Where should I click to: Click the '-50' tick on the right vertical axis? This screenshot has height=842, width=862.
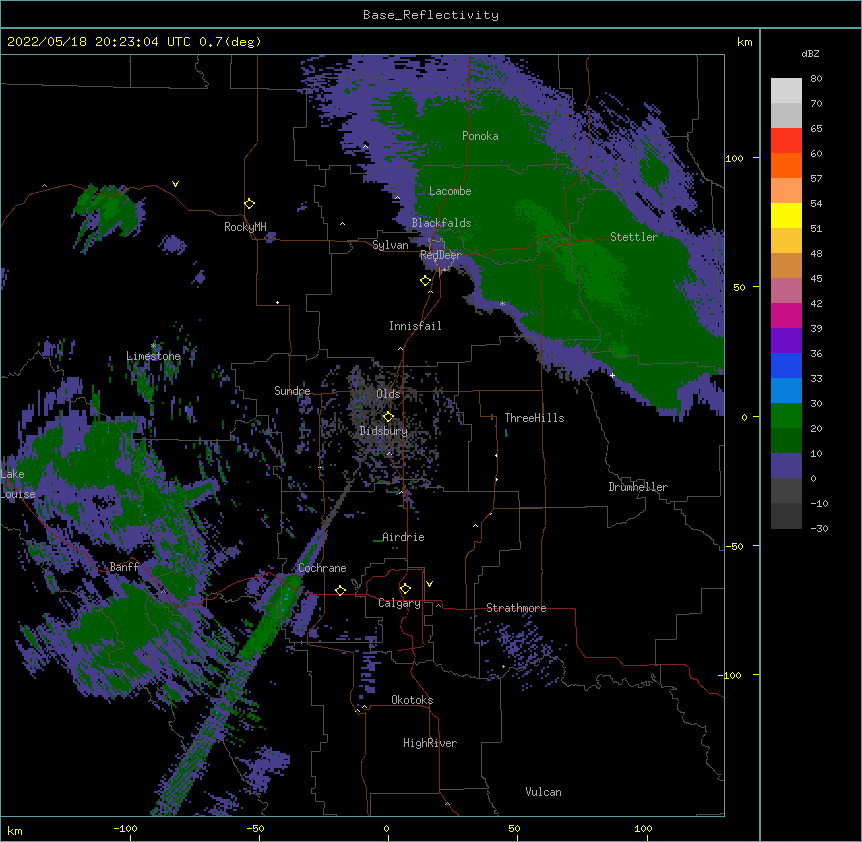[x=734, y=546]
